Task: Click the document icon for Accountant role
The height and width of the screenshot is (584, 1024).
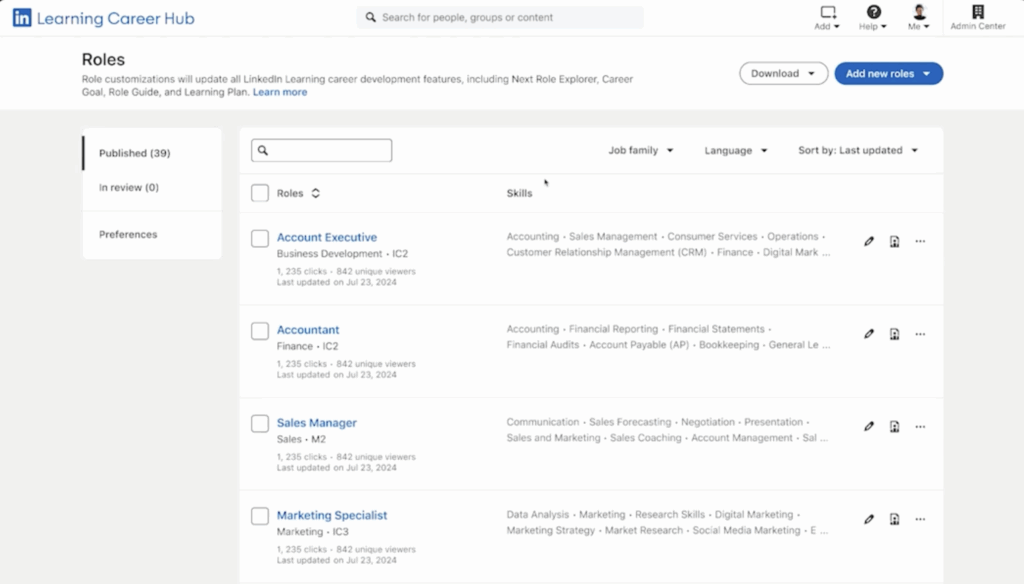Action: click(894, 334)
